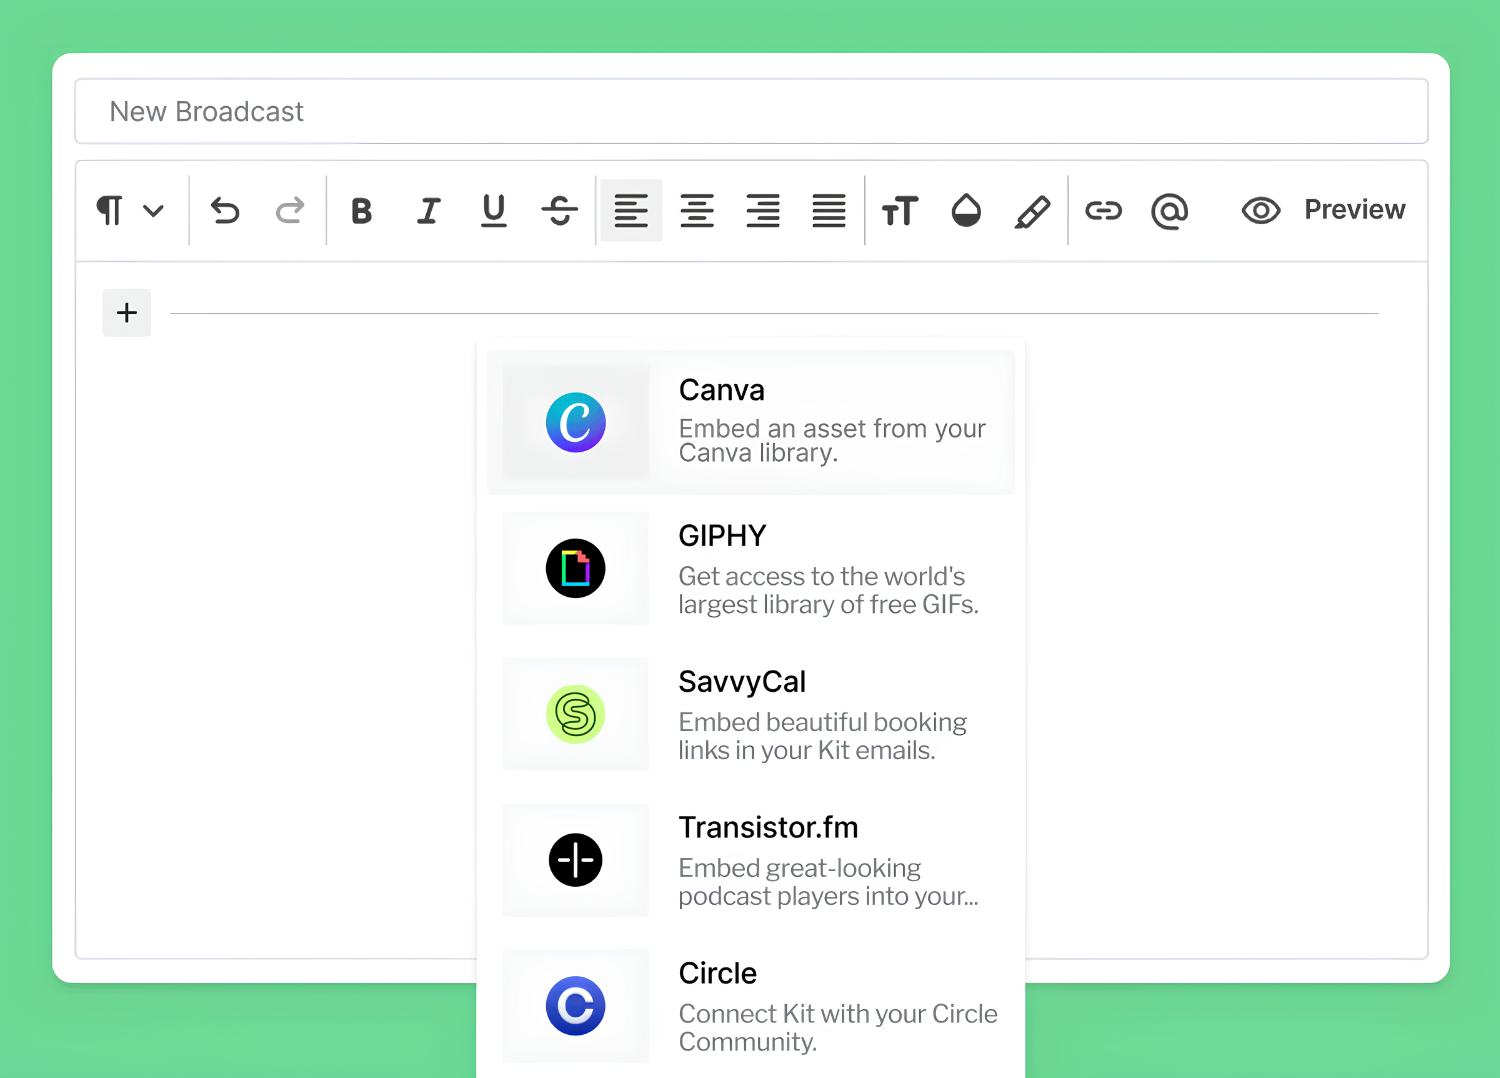Viewport: 1500px width, 1078px height.
Task: Click the paragraph format pilcrow icon
Action: coord(110,211)
